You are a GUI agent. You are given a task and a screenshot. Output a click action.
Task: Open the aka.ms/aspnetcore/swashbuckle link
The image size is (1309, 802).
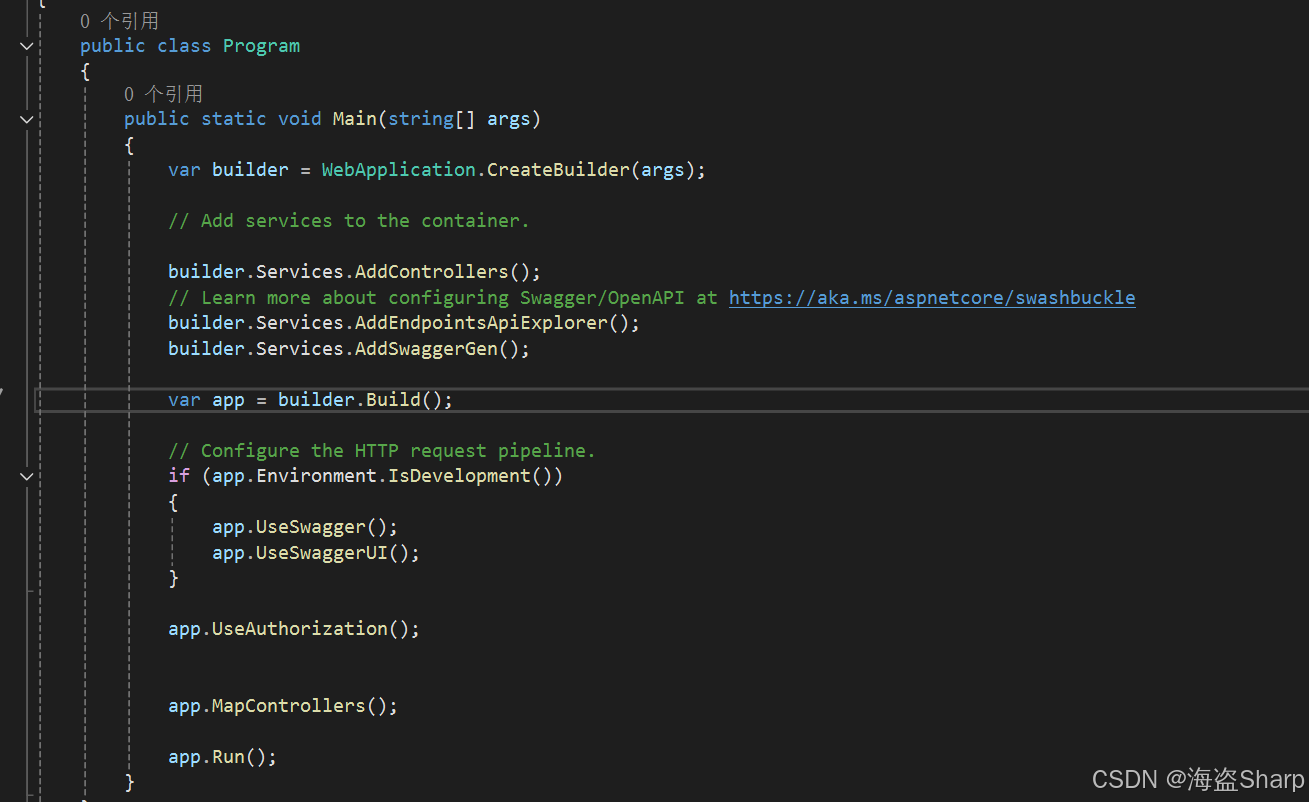932,297
